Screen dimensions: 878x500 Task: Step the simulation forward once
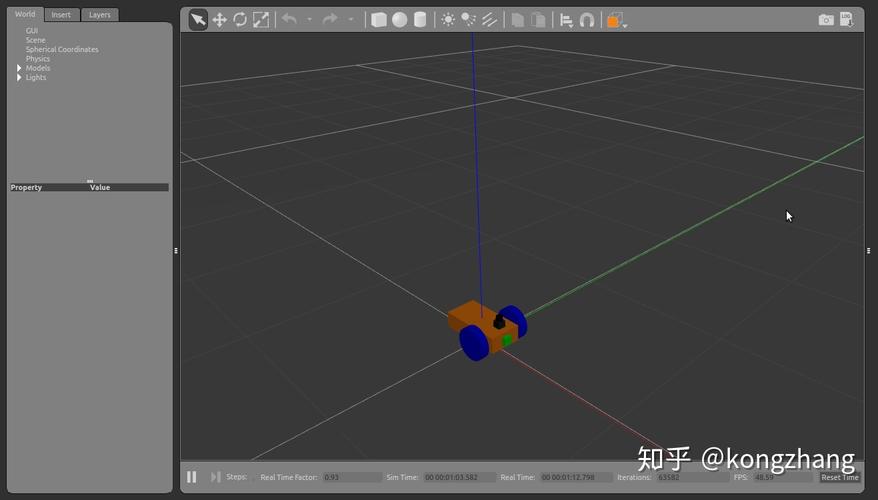pos(216,477)
